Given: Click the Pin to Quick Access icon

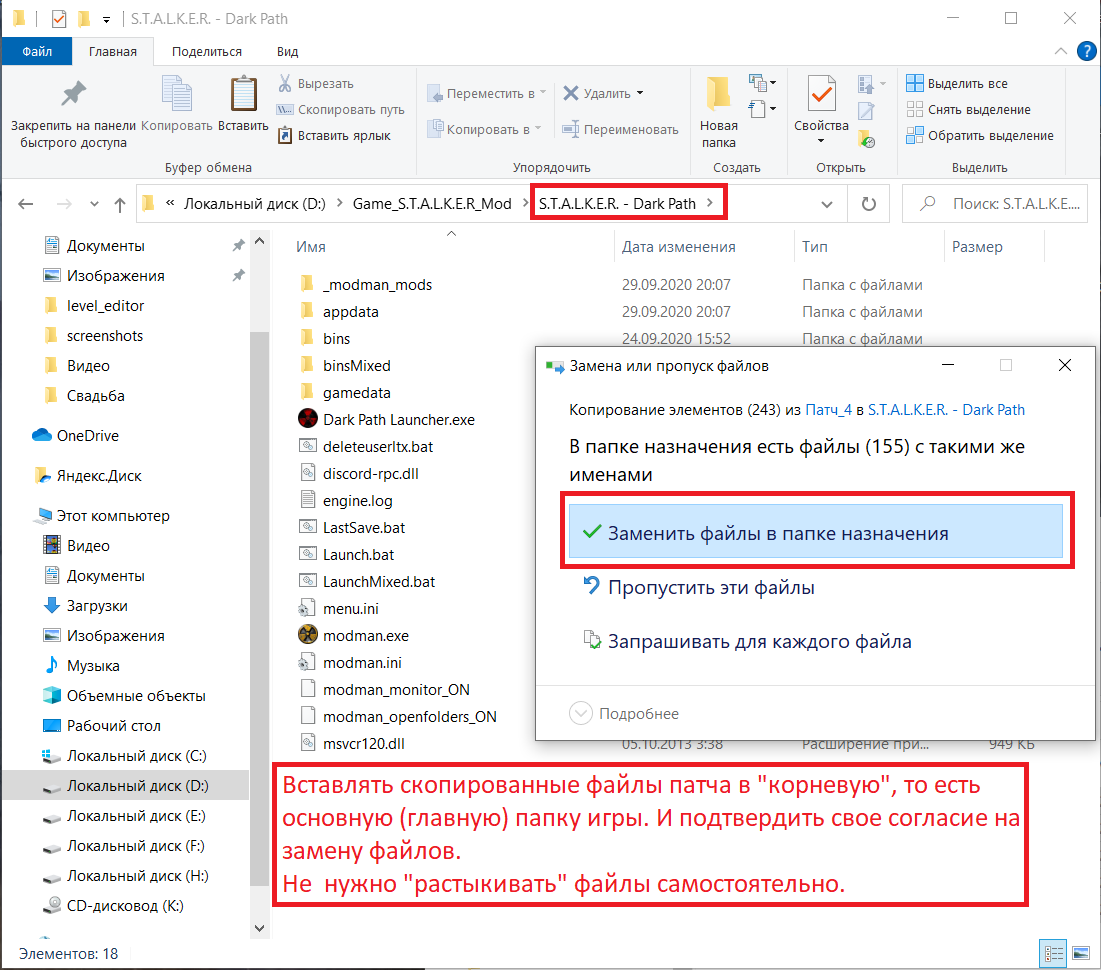Looking at the screenshot, I should (74, 94).
